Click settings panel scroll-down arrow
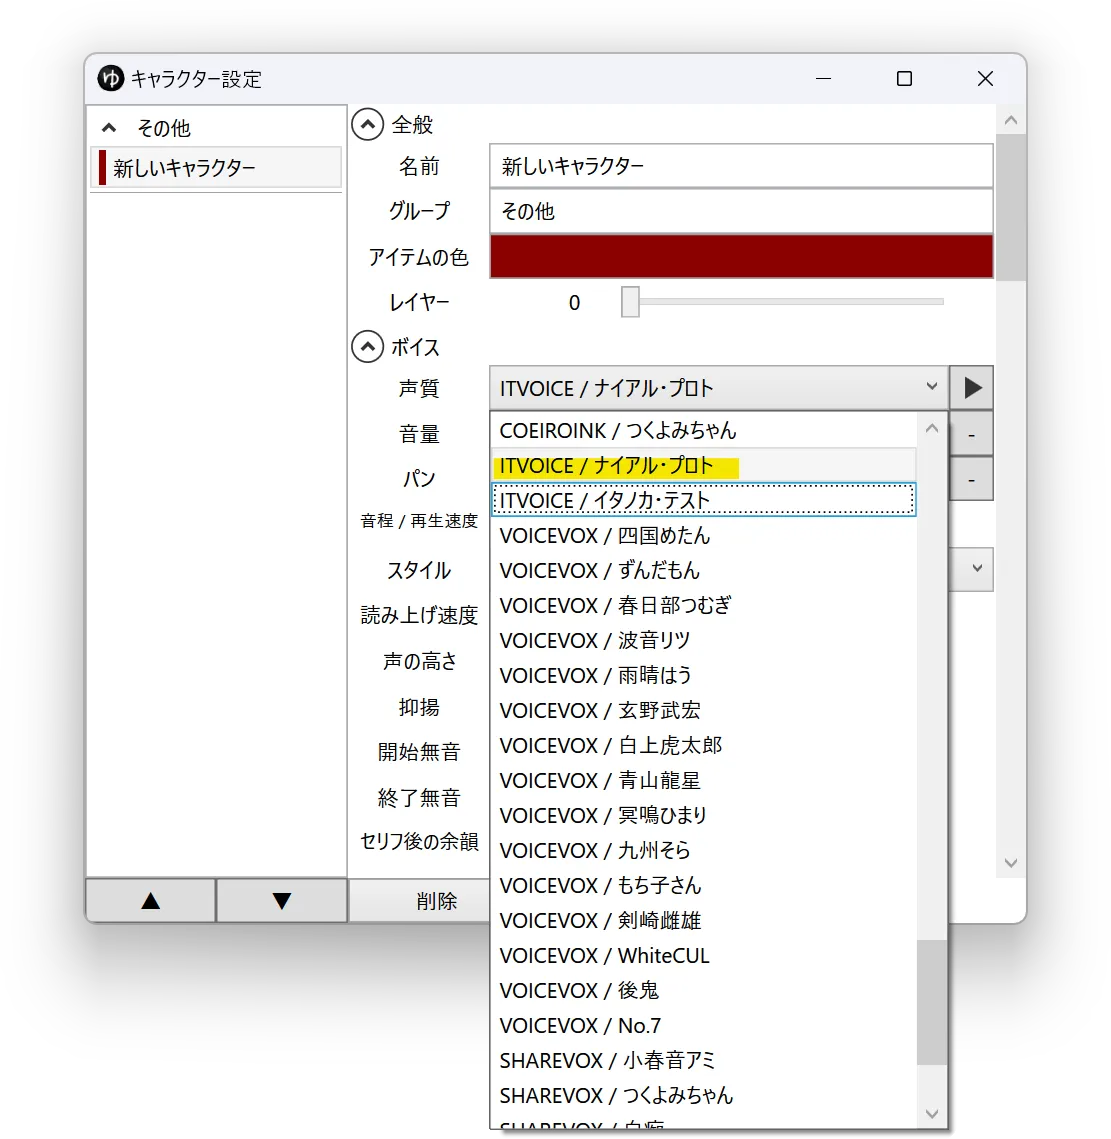 point(1011,863)
